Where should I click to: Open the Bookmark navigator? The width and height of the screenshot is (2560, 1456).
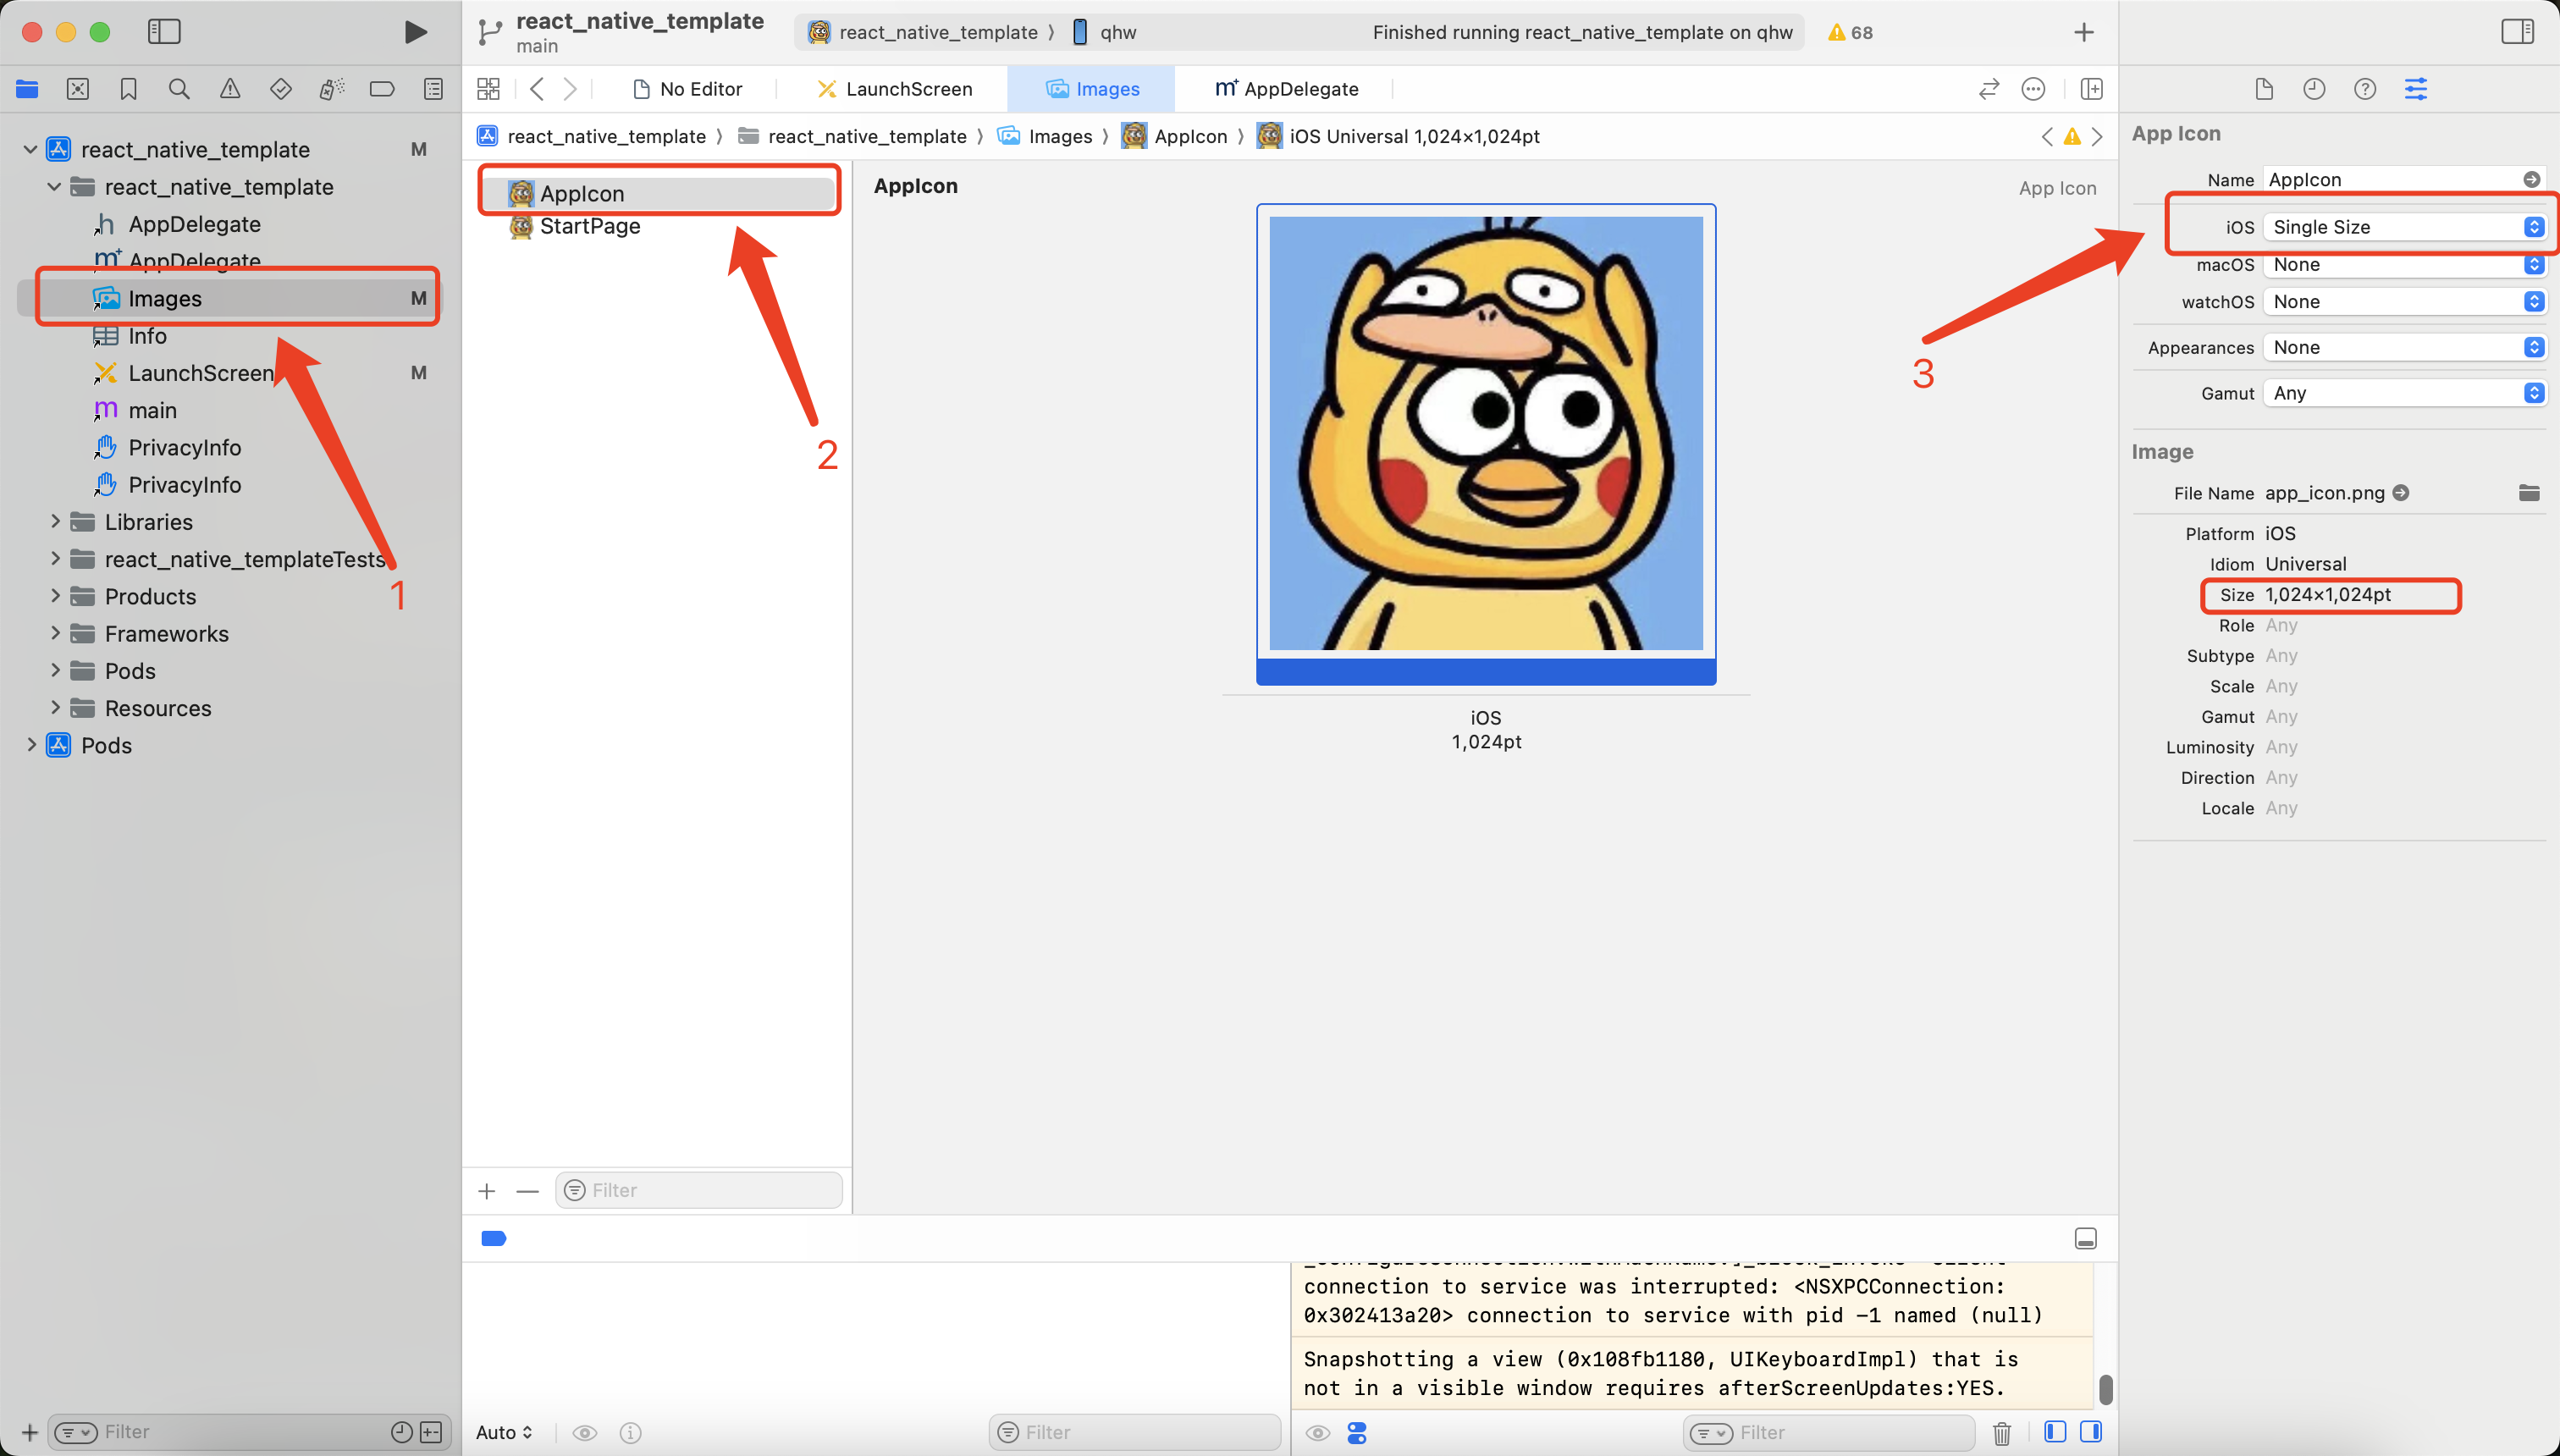(128, 88)
